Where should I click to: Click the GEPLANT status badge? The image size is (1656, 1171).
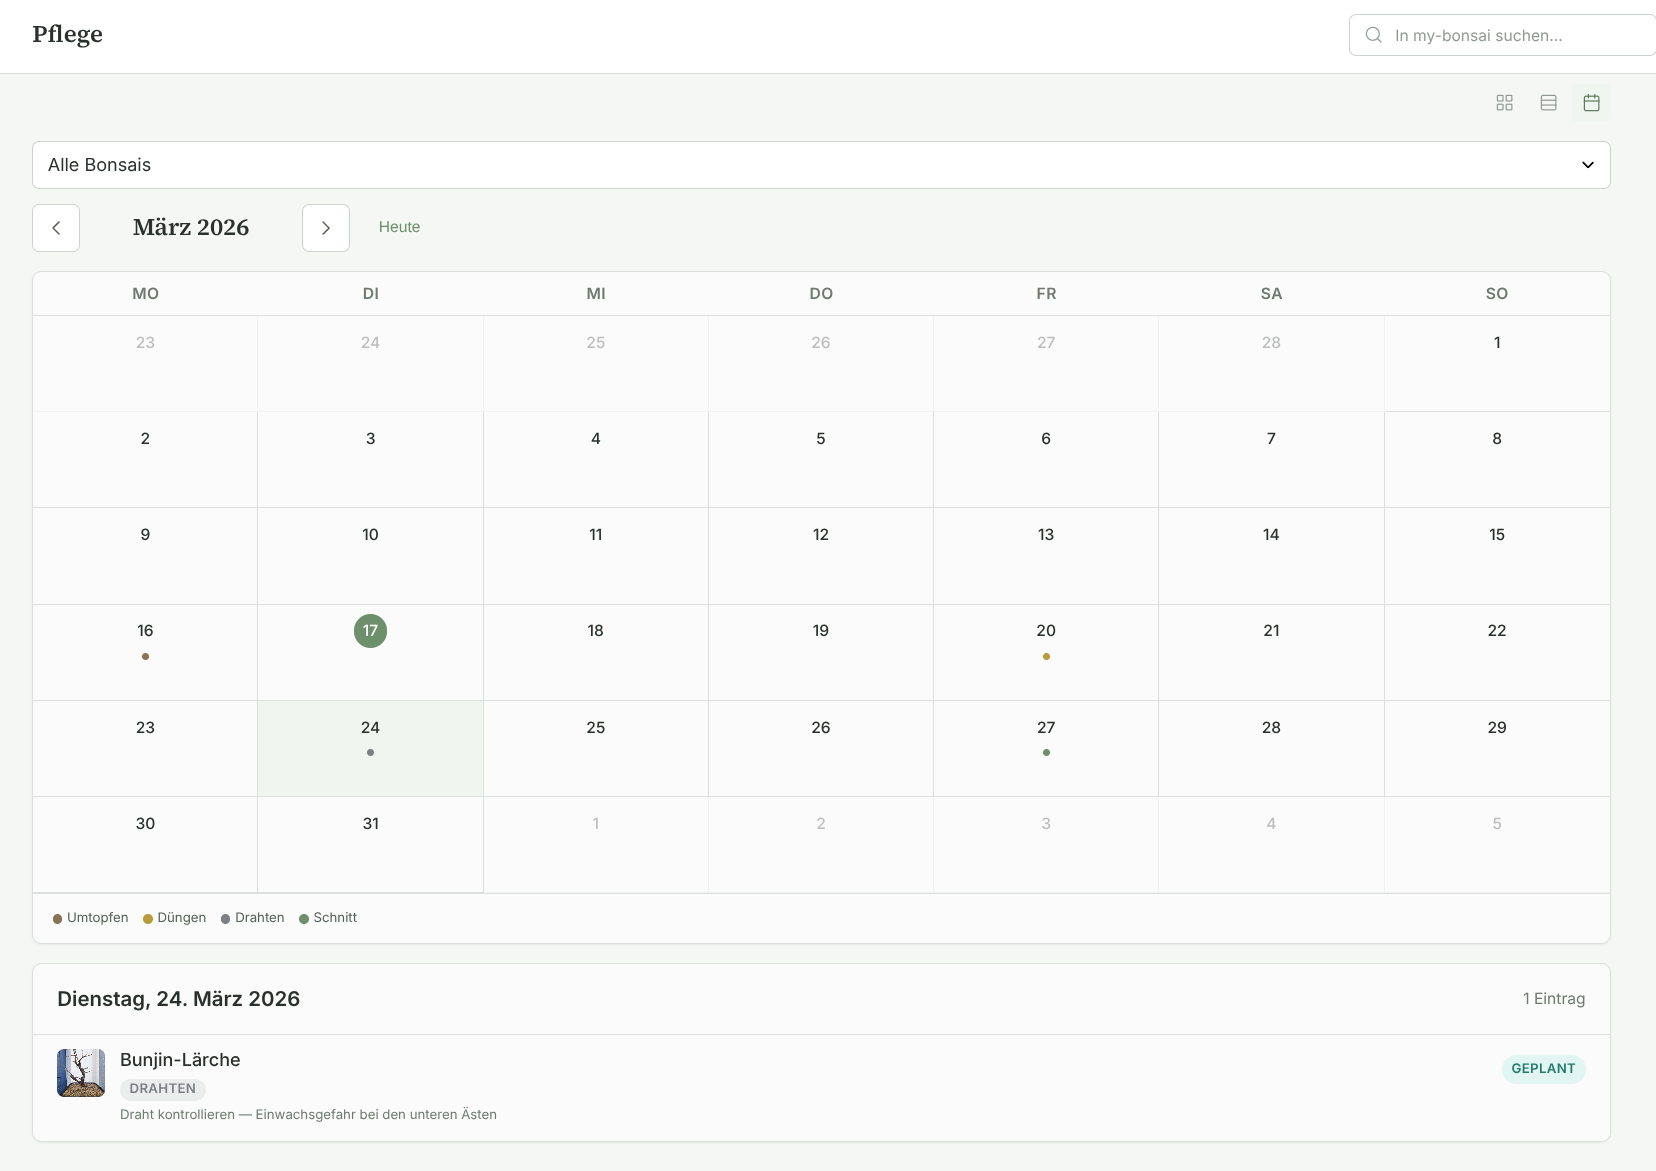(x=1543, y=1068)
